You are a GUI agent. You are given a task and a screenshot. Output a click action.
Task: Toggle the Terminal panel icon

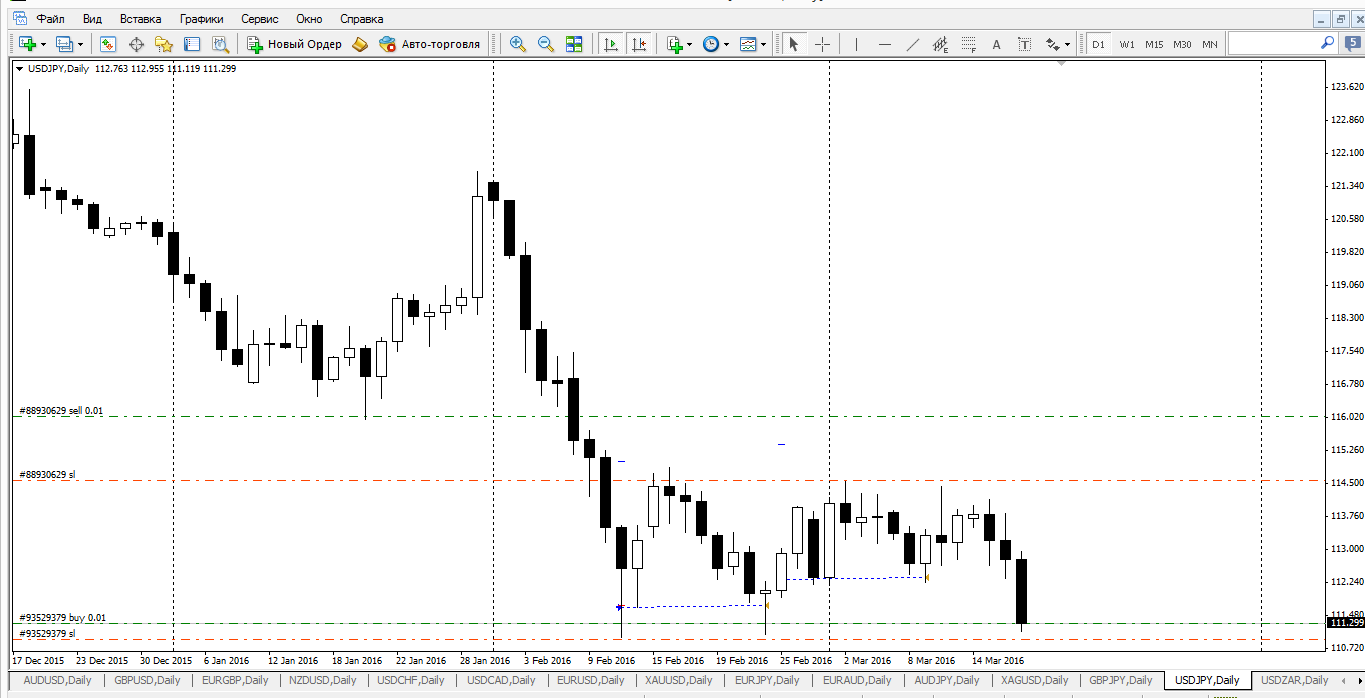click(192, 44)
